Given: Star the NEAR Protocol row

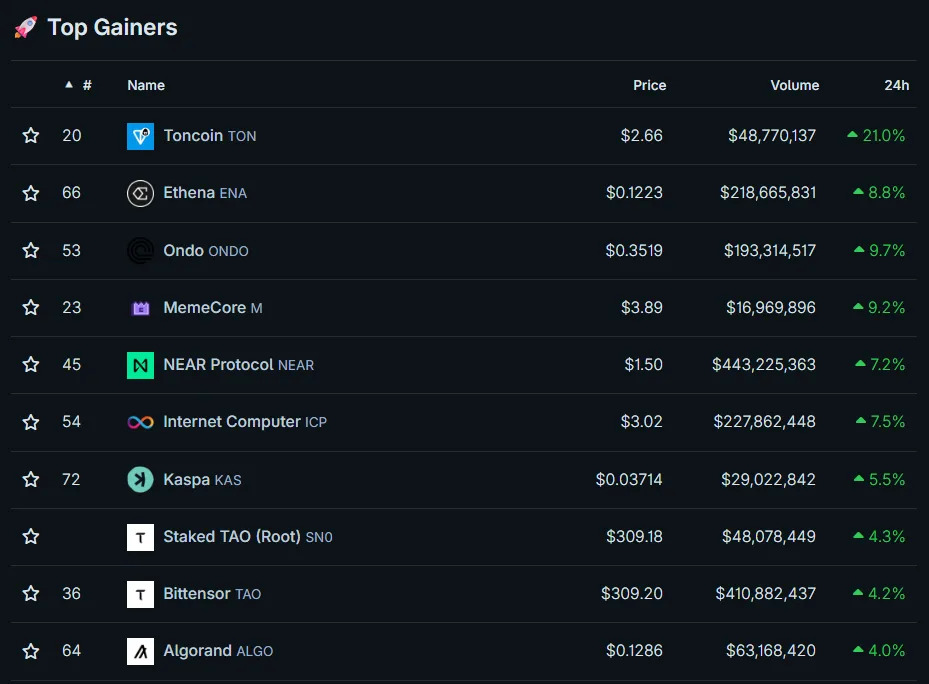Looking at the screenshot, I should pyautogui.click(x=31, y=365).
